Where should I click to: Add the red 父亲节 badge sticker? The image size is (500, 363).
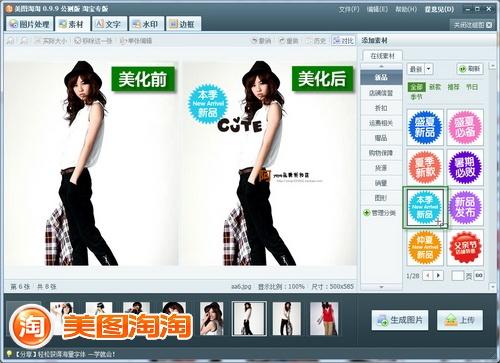tap(465, 247)
